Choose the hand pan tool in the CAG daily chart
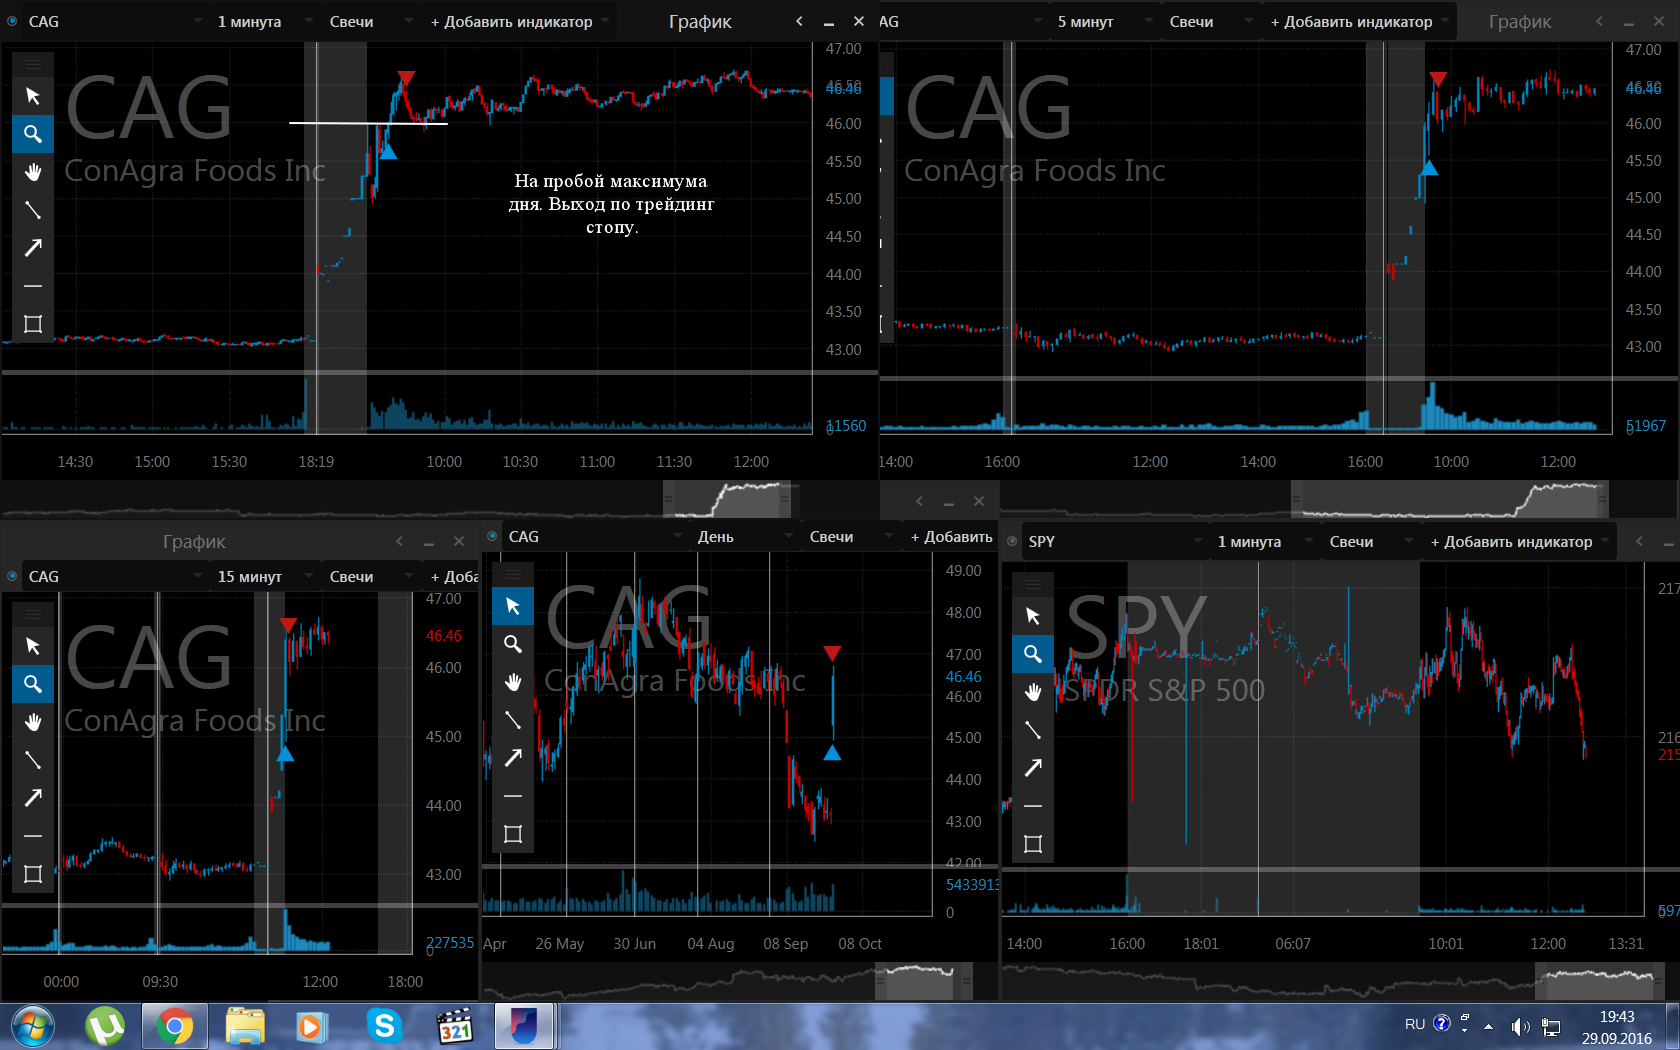The height and width of the screenshot is (1050, 1680). [513, 682]
